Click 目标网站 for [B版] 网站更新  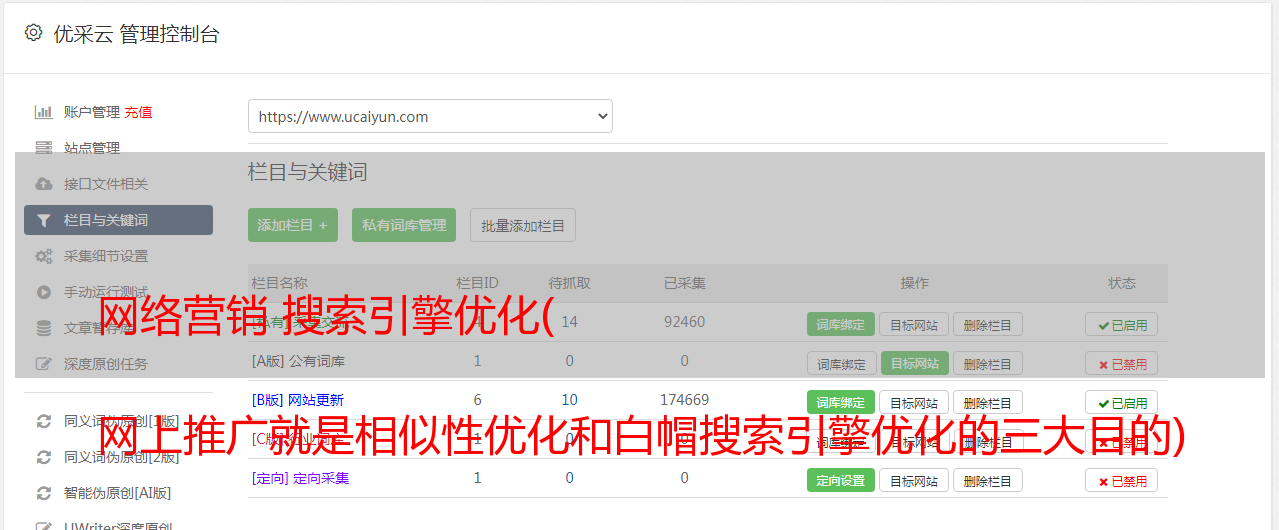click(x=914, y=402)
